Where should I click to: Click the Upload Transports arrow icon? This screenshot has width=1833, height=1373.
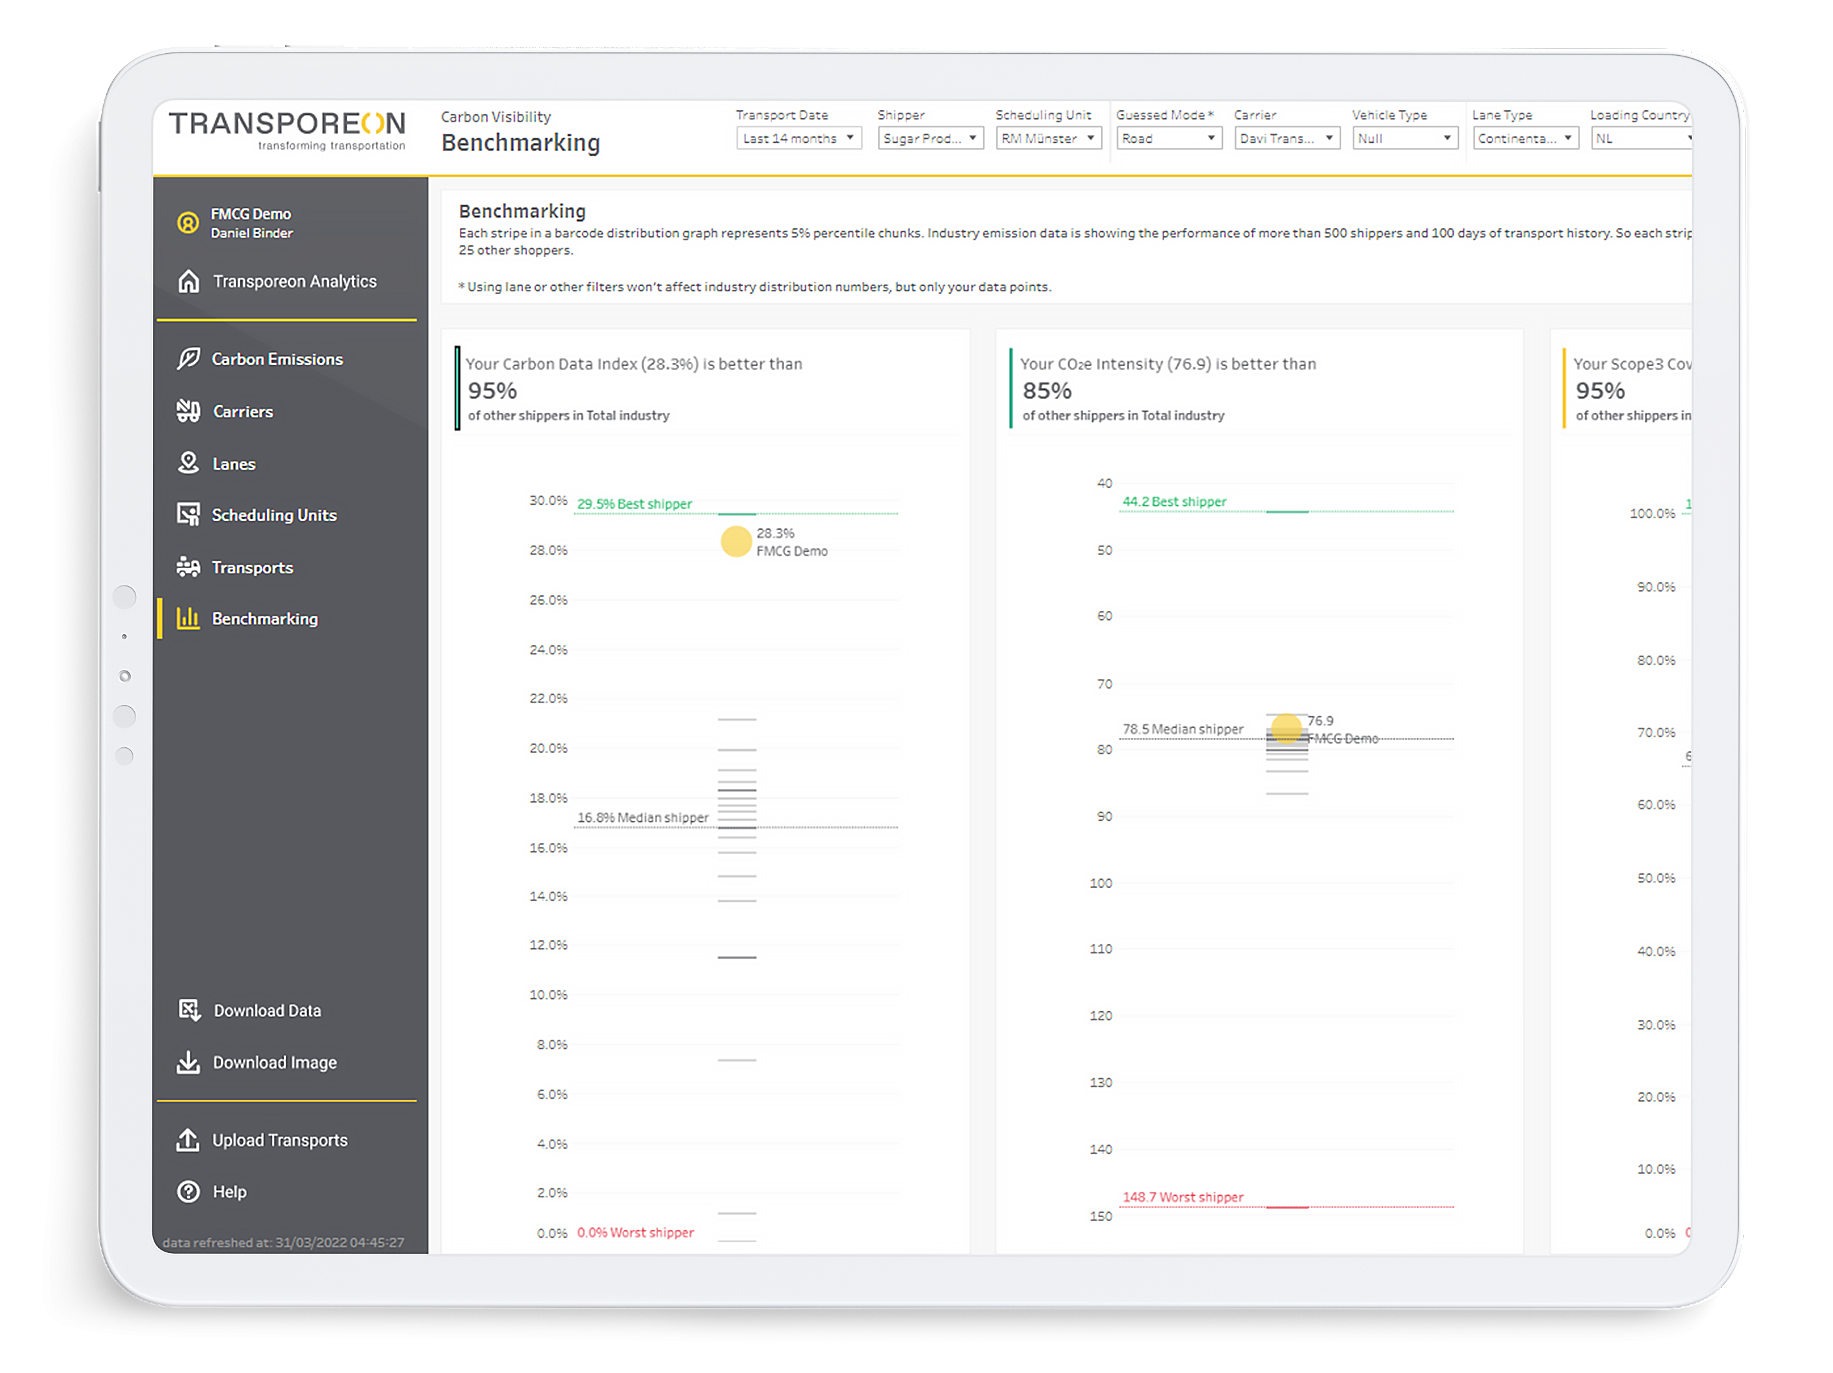(188, 1139)
